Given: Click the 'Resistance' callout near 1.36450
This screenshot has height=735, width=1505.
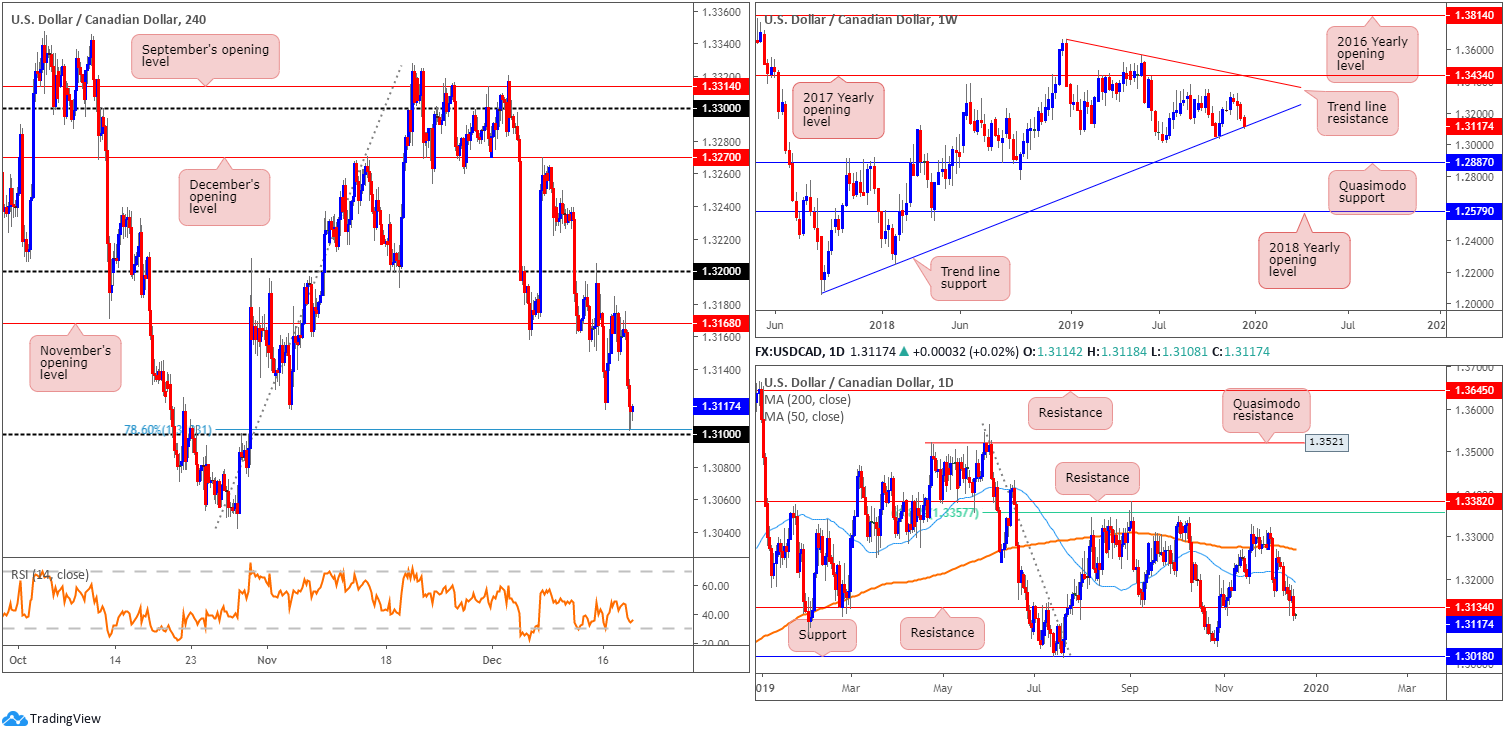Looking at the screenshot, I should click(x=1070, y=411).
